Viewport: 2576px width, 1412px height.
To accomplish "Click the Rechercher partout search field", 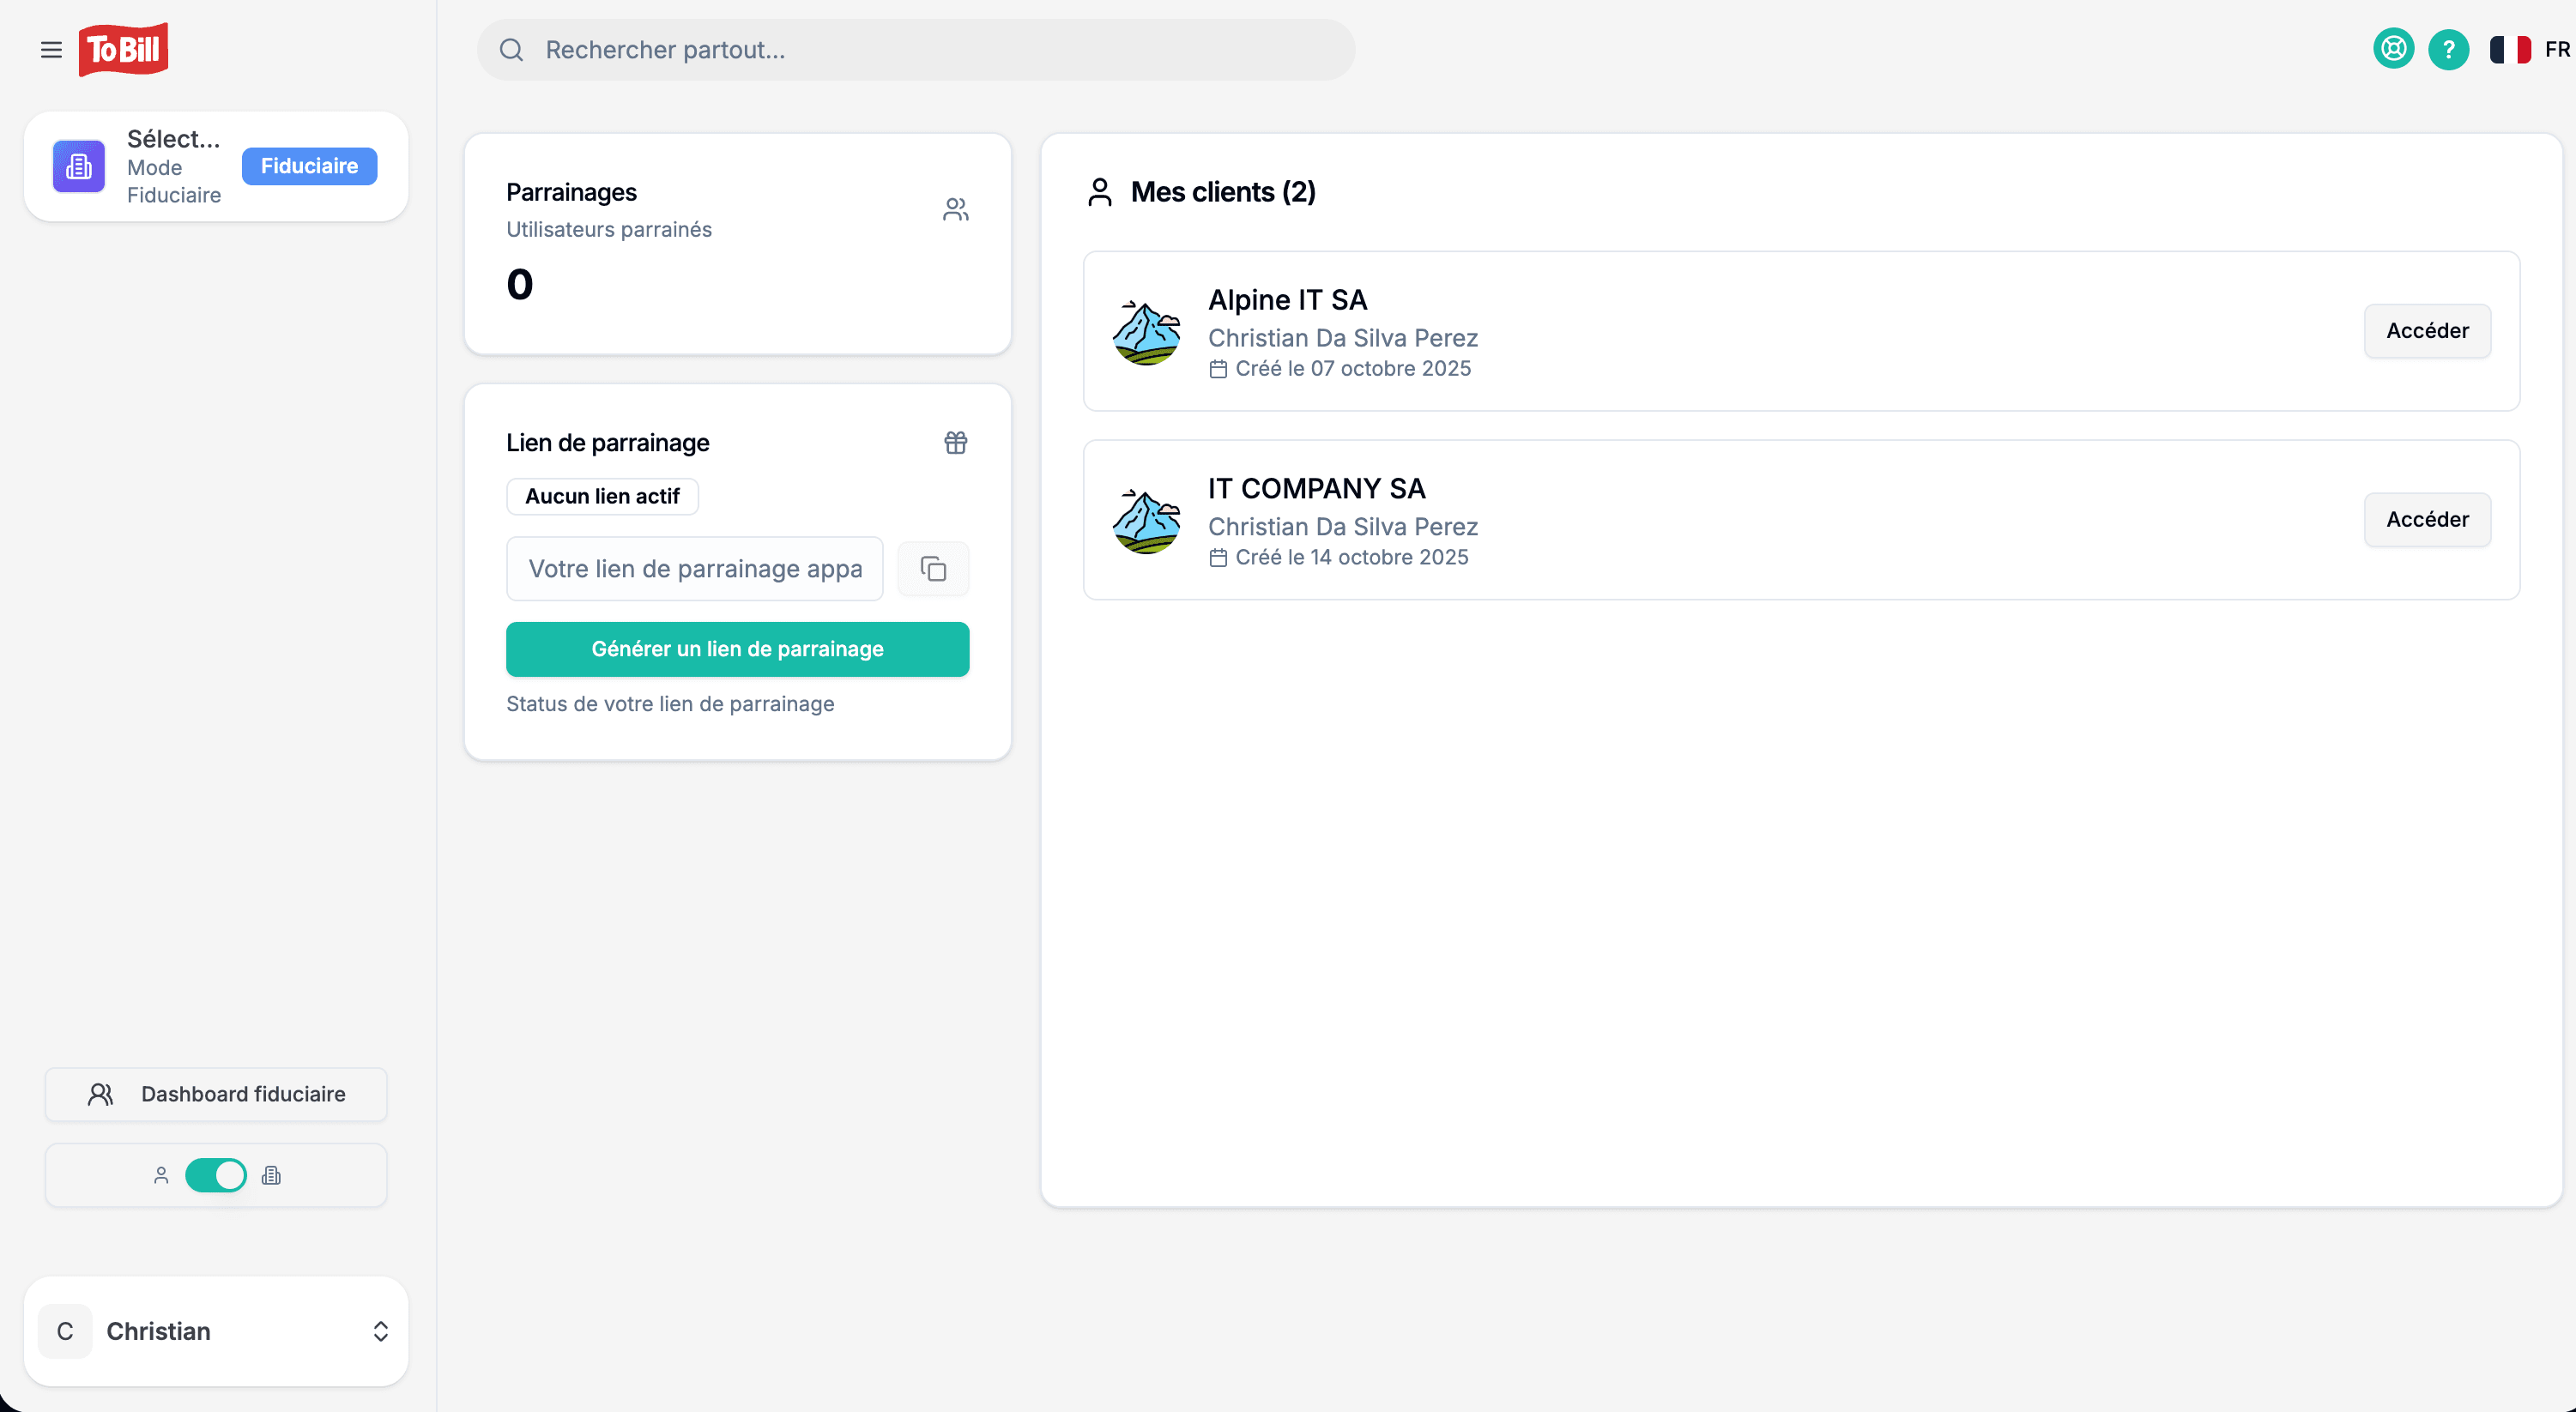I will pyautogui.click(x=915, y=50).
